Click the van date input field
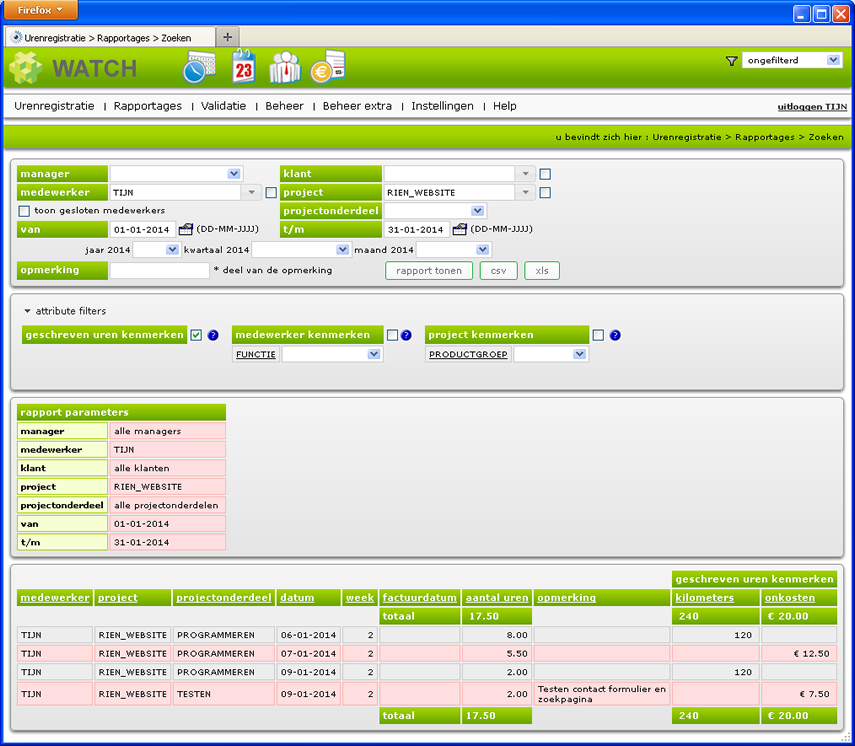Viewport: 855px width, 746px height. point(143,229)
